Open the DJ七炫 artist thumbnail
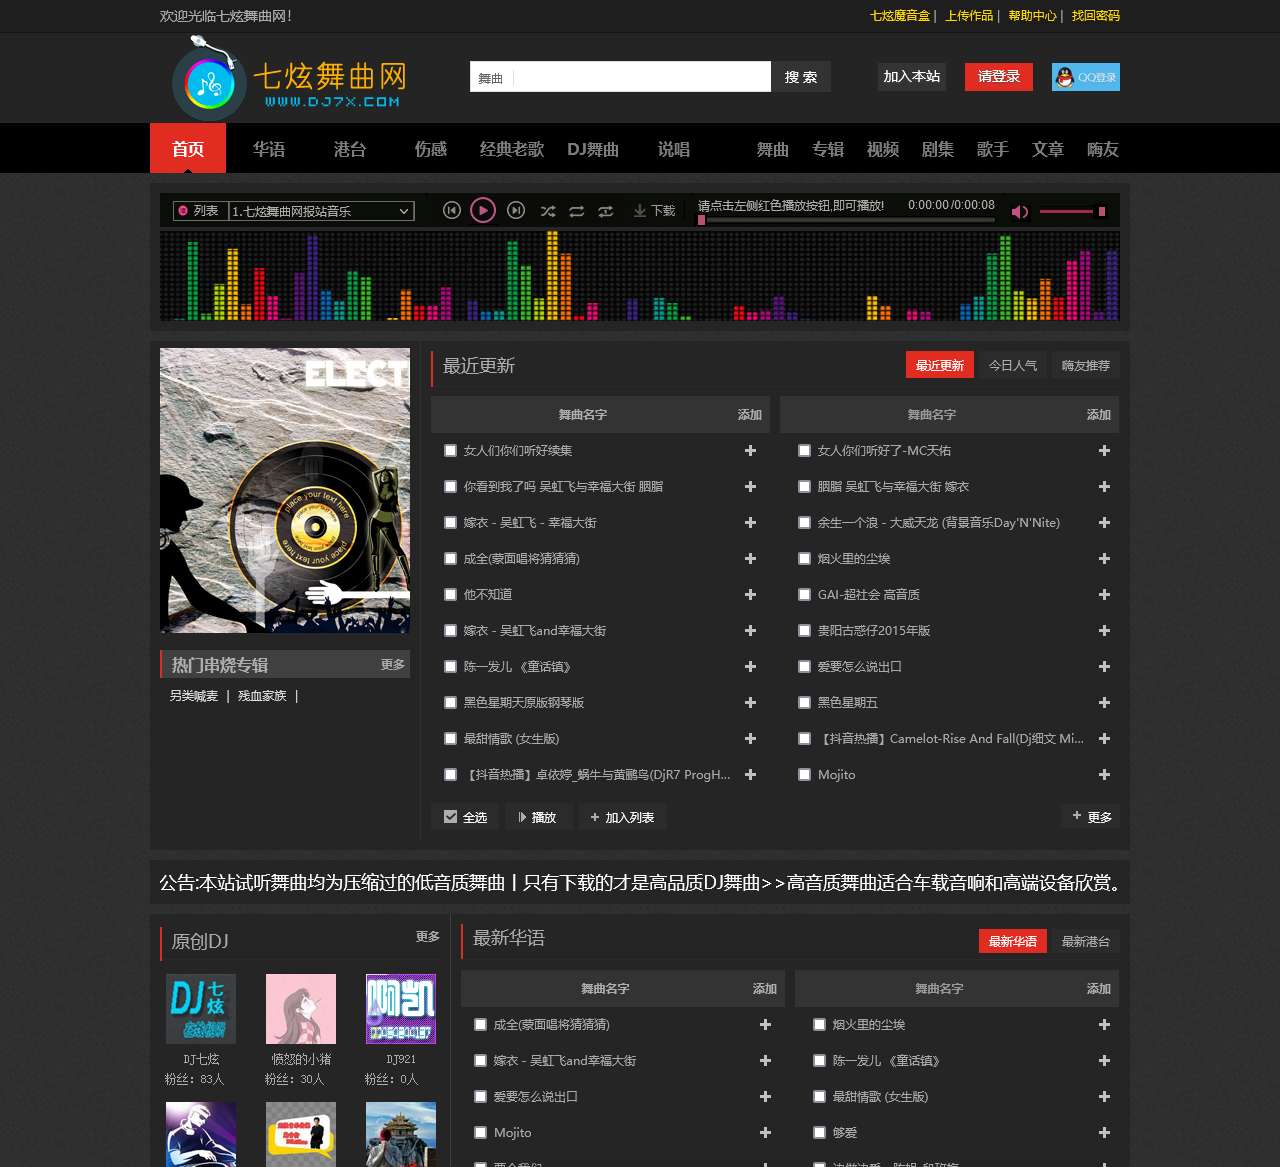The width and height of the screenshot is (1280, 1167). 200,1008
